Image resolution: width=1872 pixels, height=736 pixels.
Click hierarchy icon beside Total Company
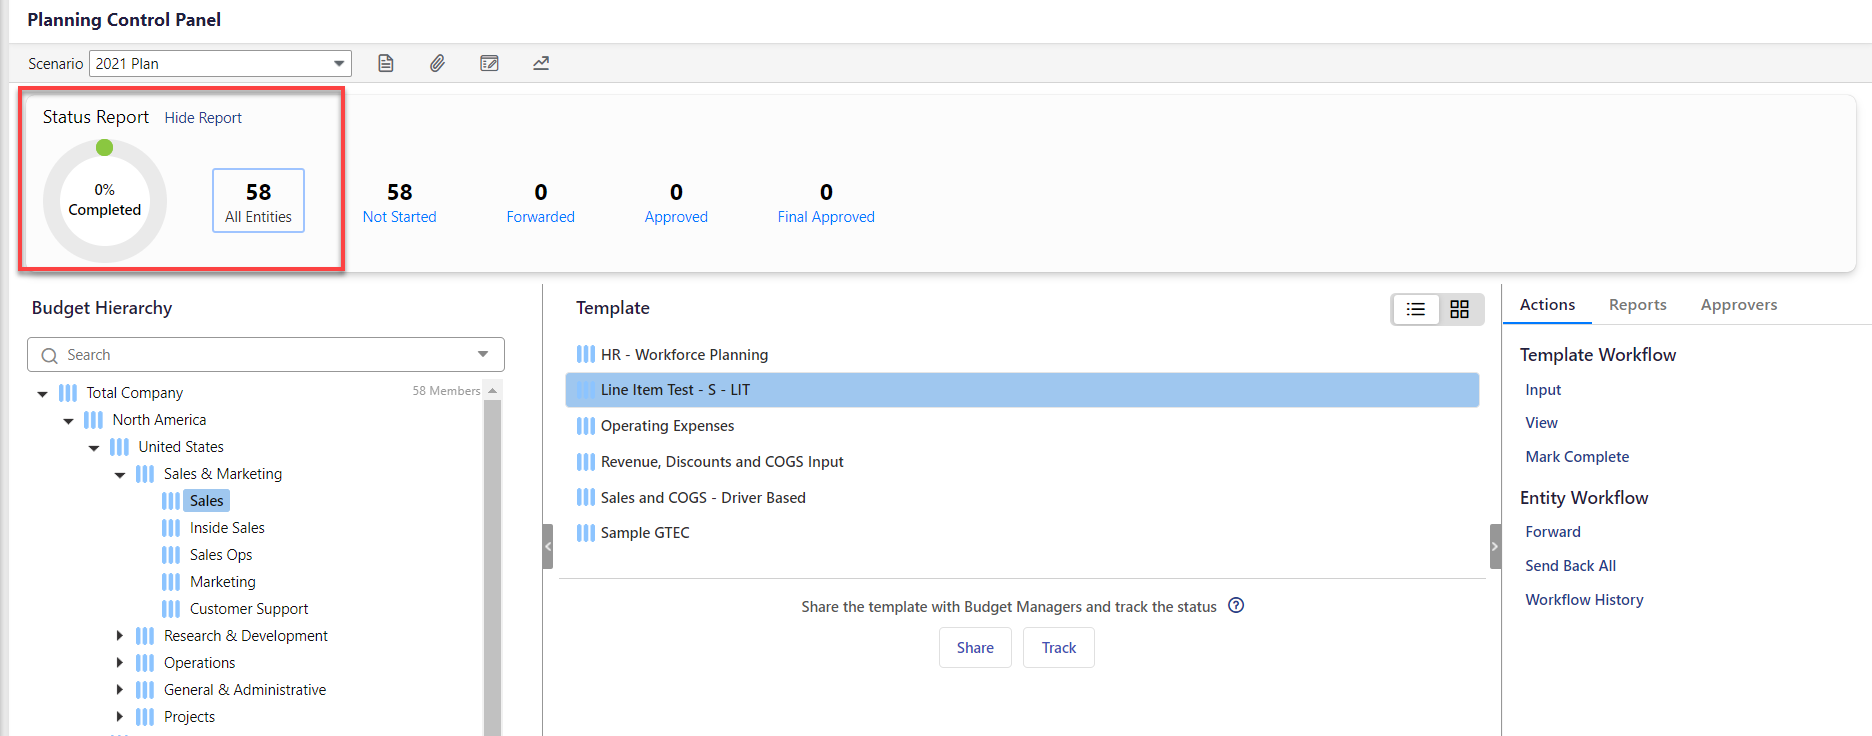[68, 393]
